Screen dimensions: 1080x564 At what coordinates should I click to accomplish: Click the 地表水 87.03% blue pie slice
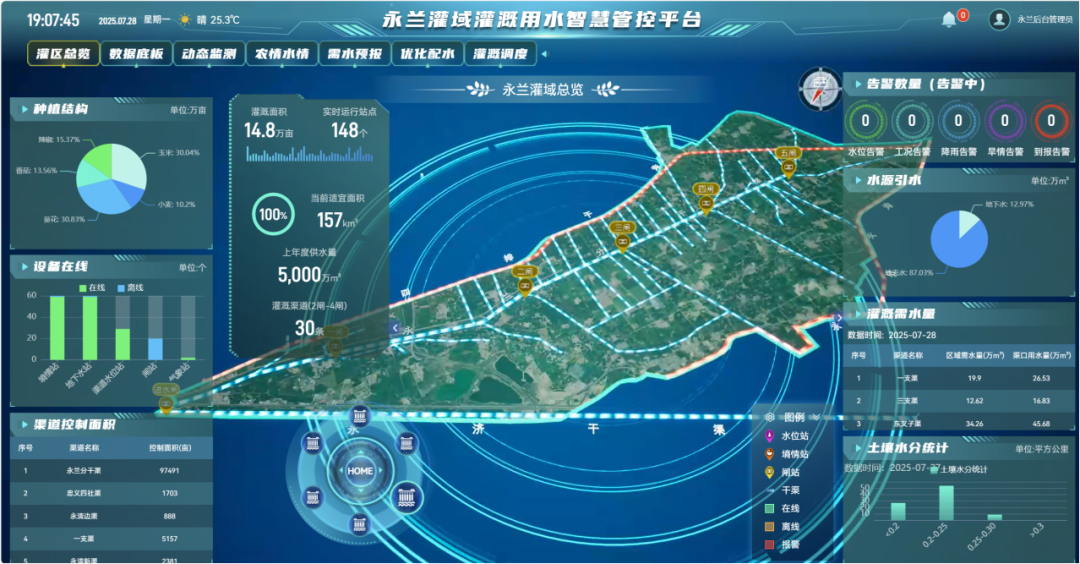click(956, 242)
